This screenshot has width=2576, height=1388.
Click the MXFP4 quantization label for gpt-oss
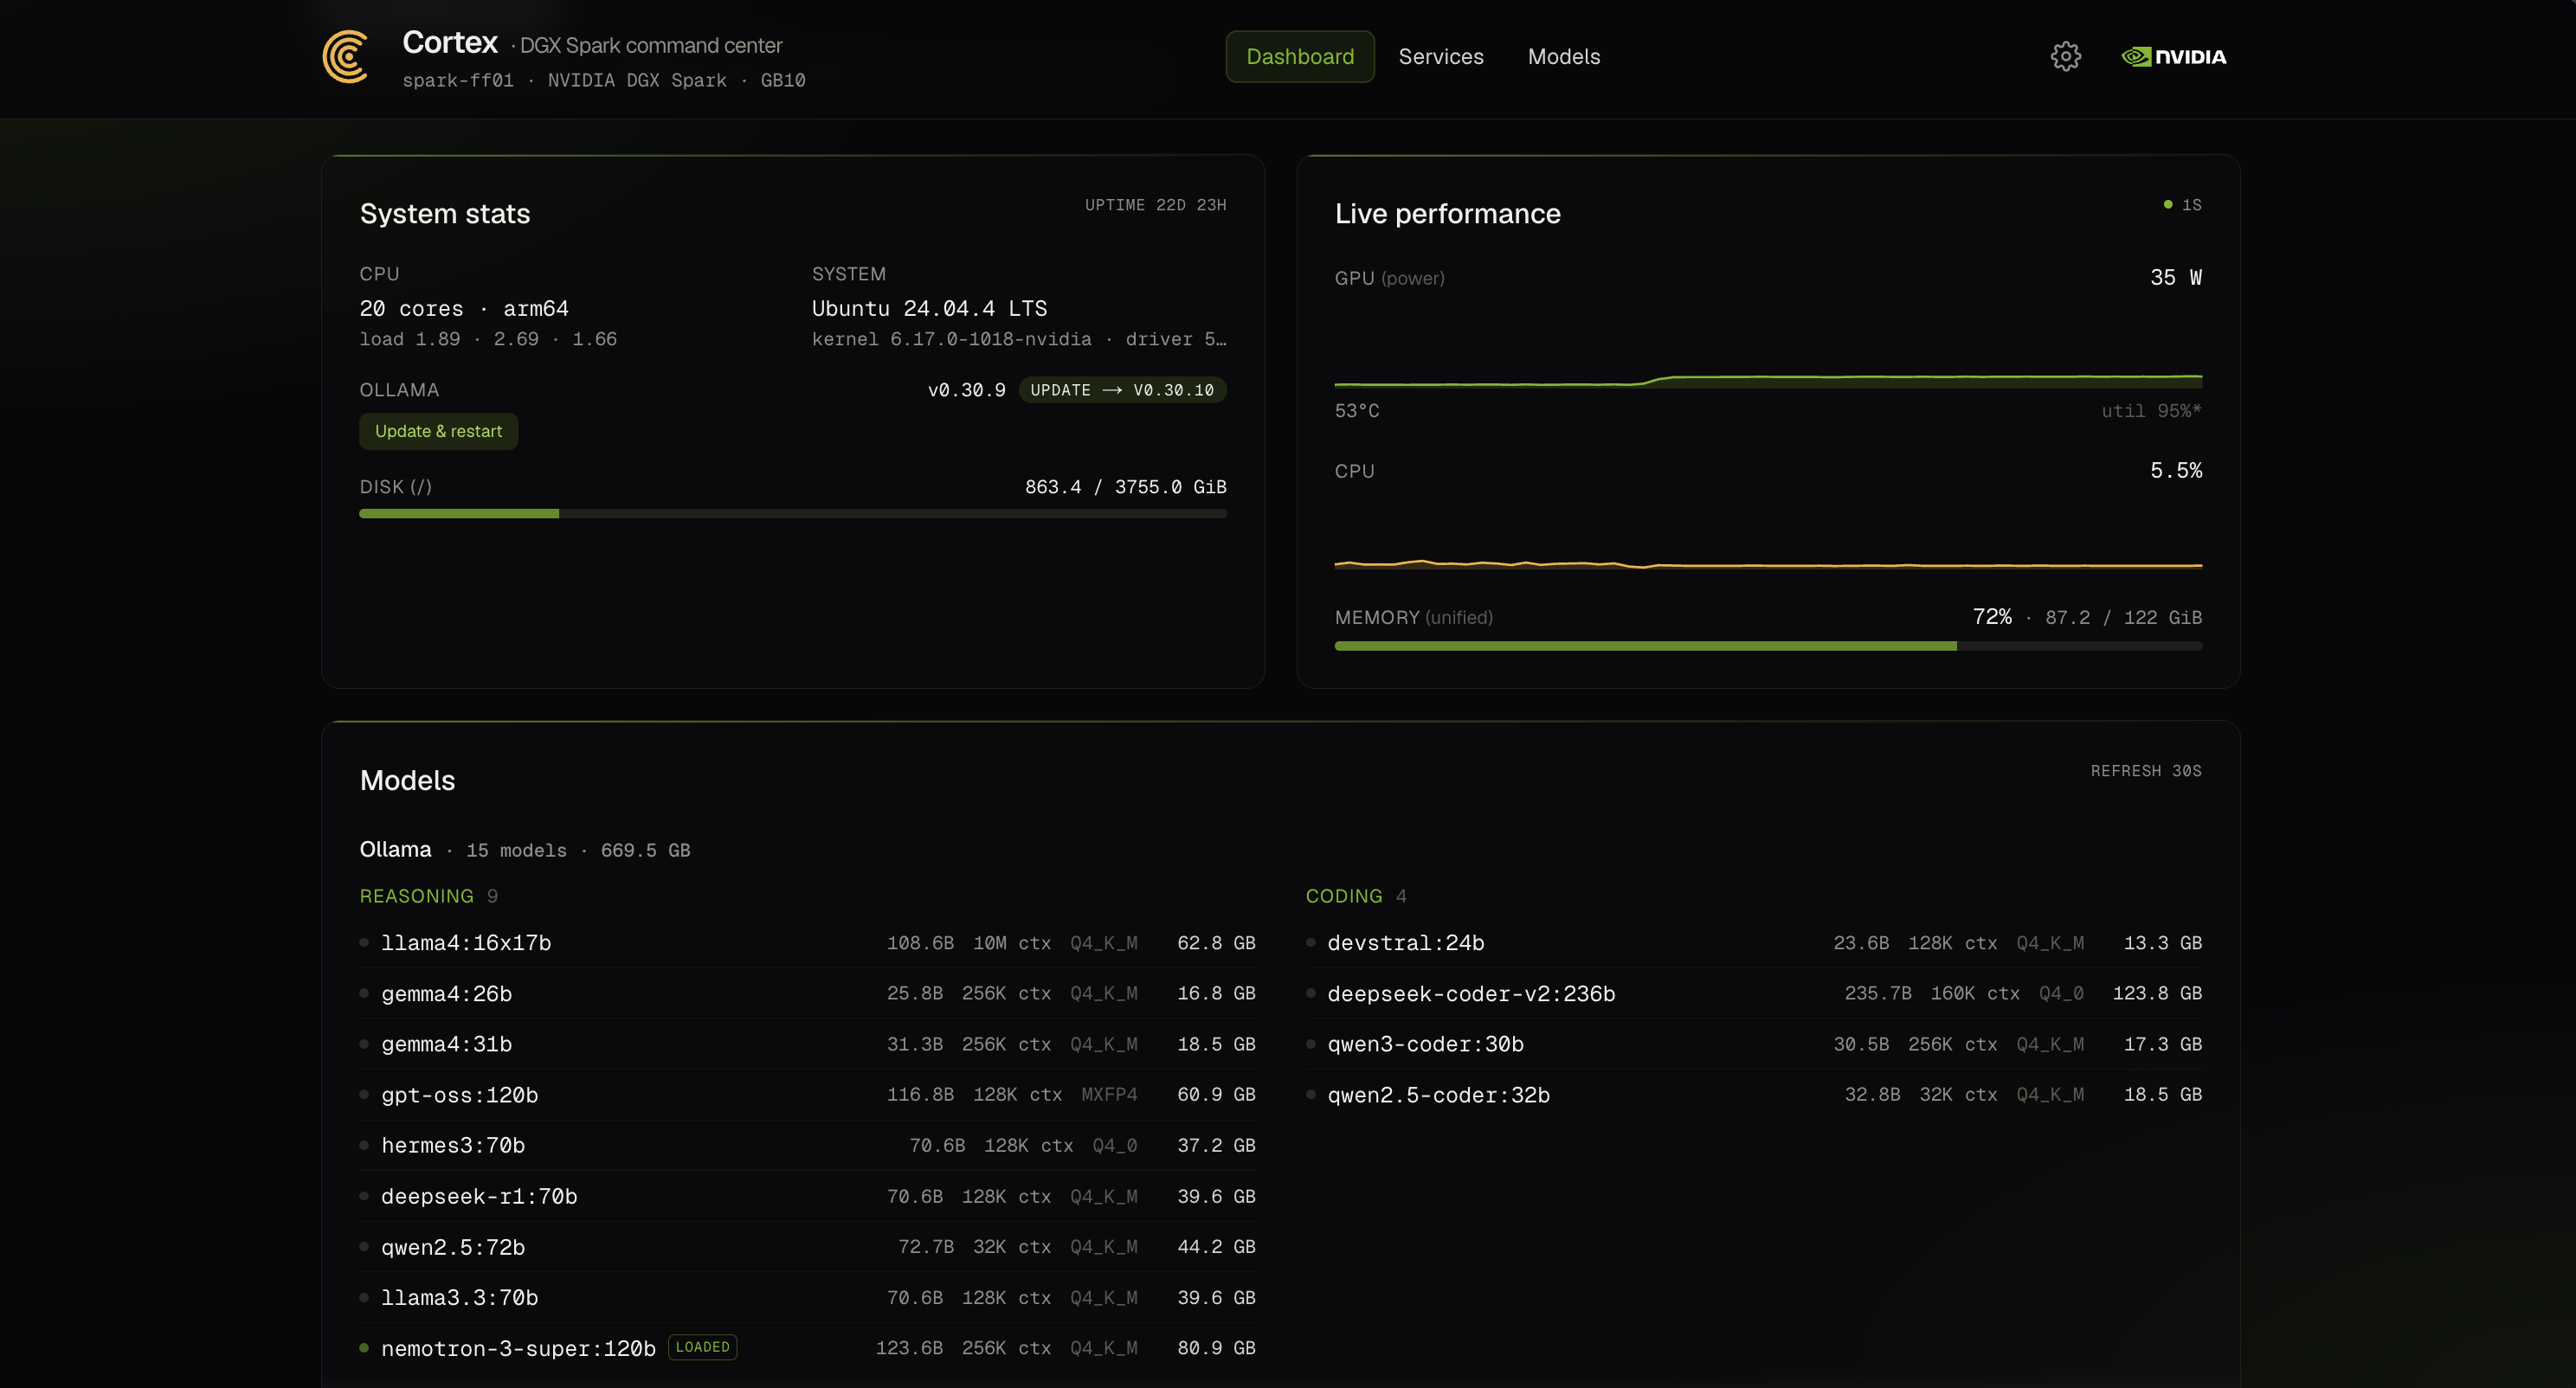point(1109,1095)
